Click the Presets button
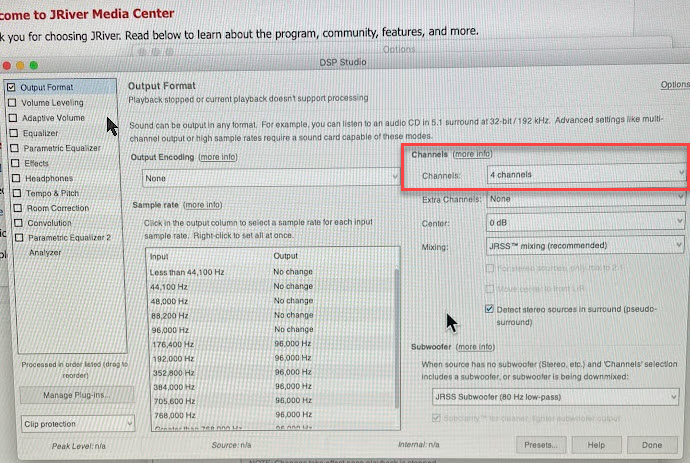The image size is (690, 463). coord(541,445)
